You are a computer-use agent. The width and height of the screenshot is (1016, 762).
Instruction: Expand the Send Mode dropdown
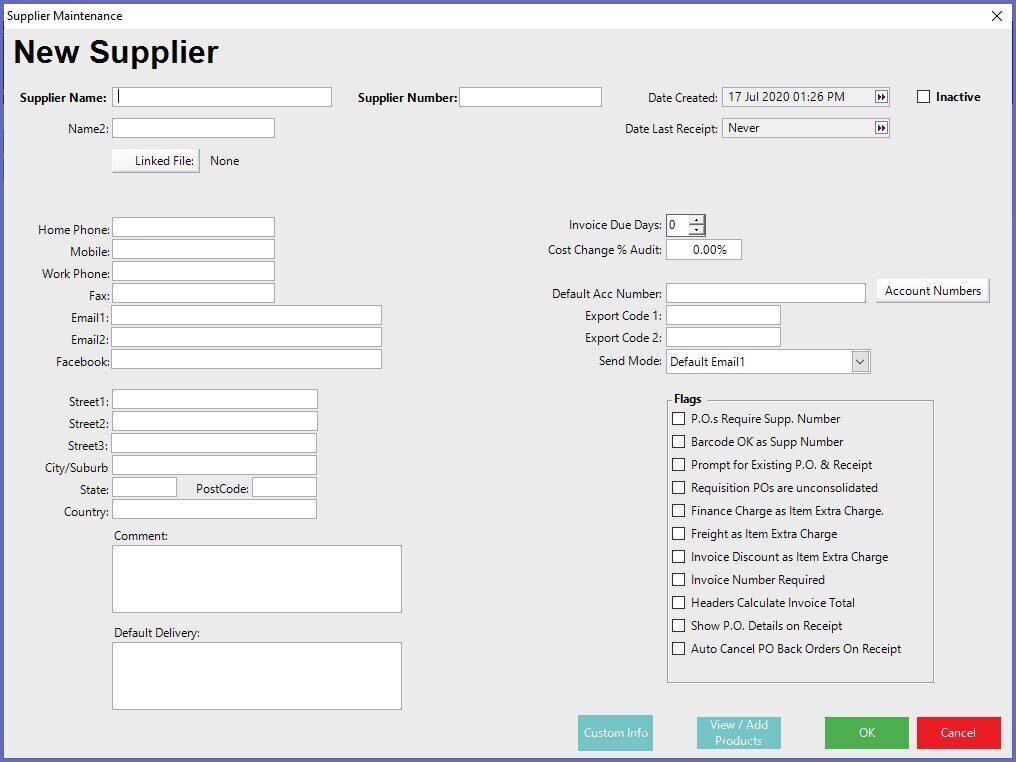[x=860, y=362]
